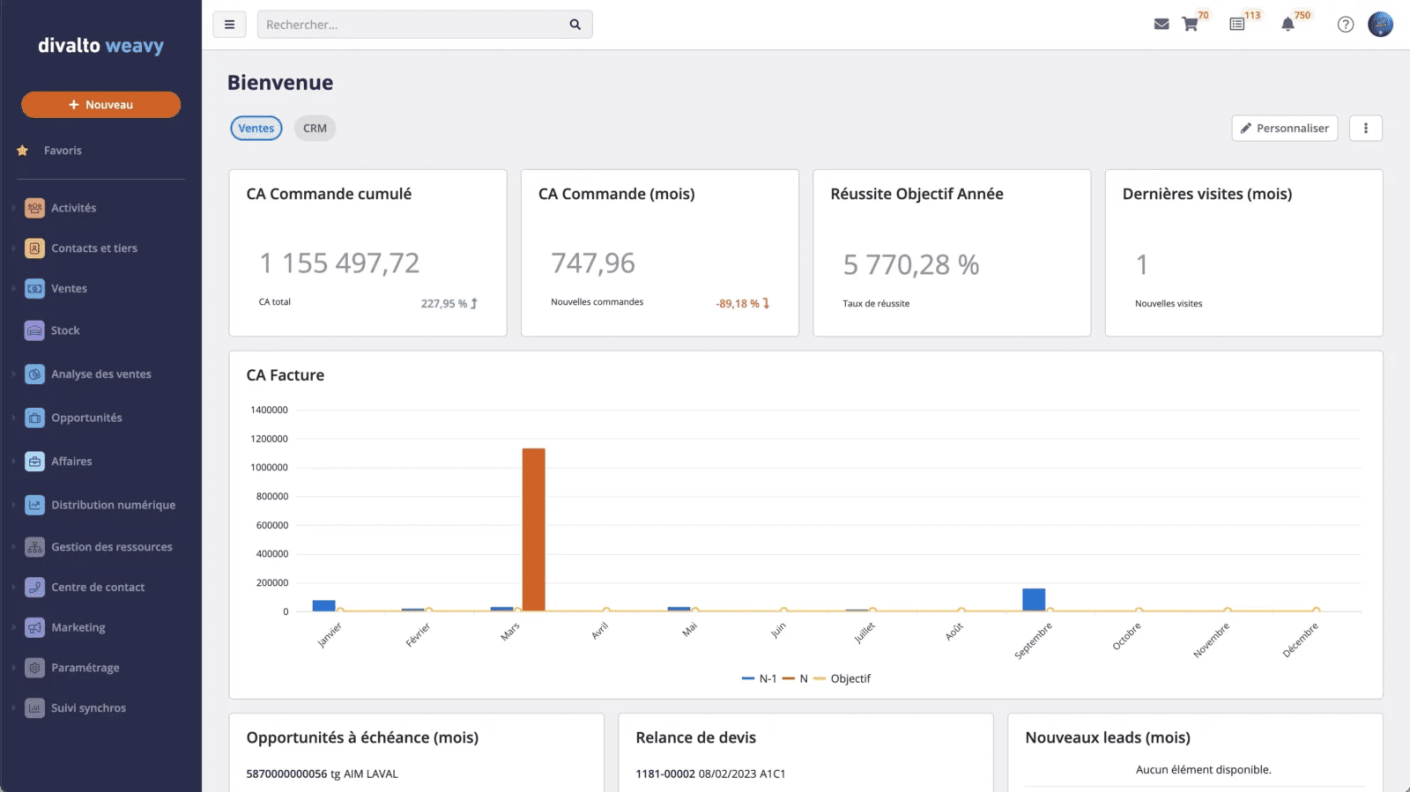
Task: Click the orange Nouveau button
Action: (x=101, y=105)
